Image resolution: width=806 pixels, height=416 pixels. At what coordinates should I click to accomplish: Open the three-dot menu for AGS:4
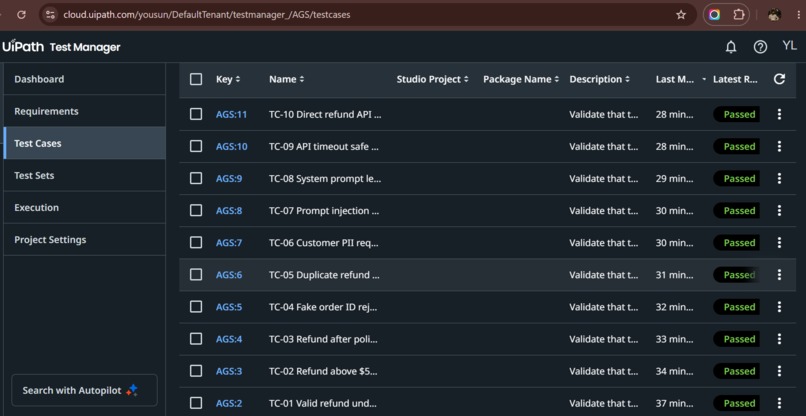[779, 339]
